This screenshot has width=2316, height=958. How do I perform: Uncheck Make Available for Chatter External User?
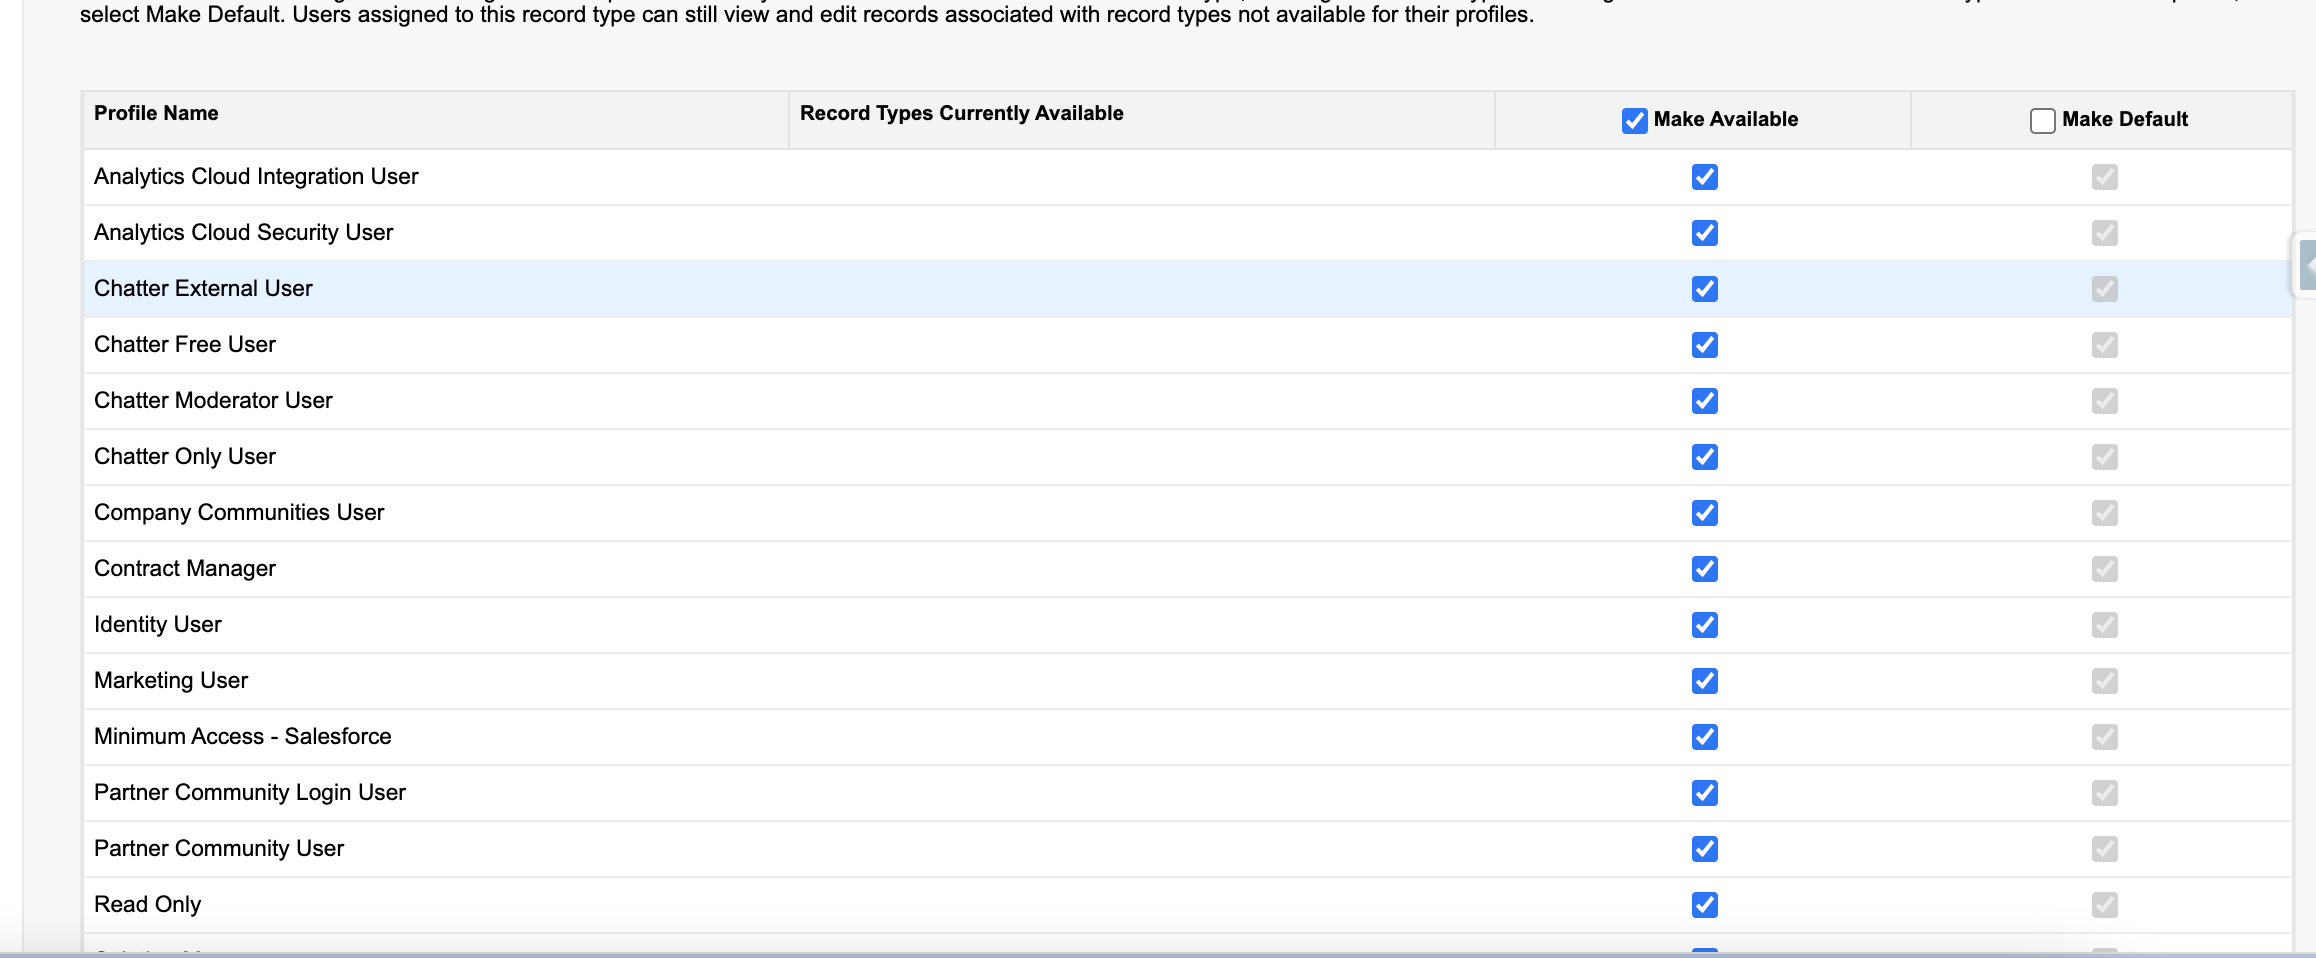(x=1704, y=289)
